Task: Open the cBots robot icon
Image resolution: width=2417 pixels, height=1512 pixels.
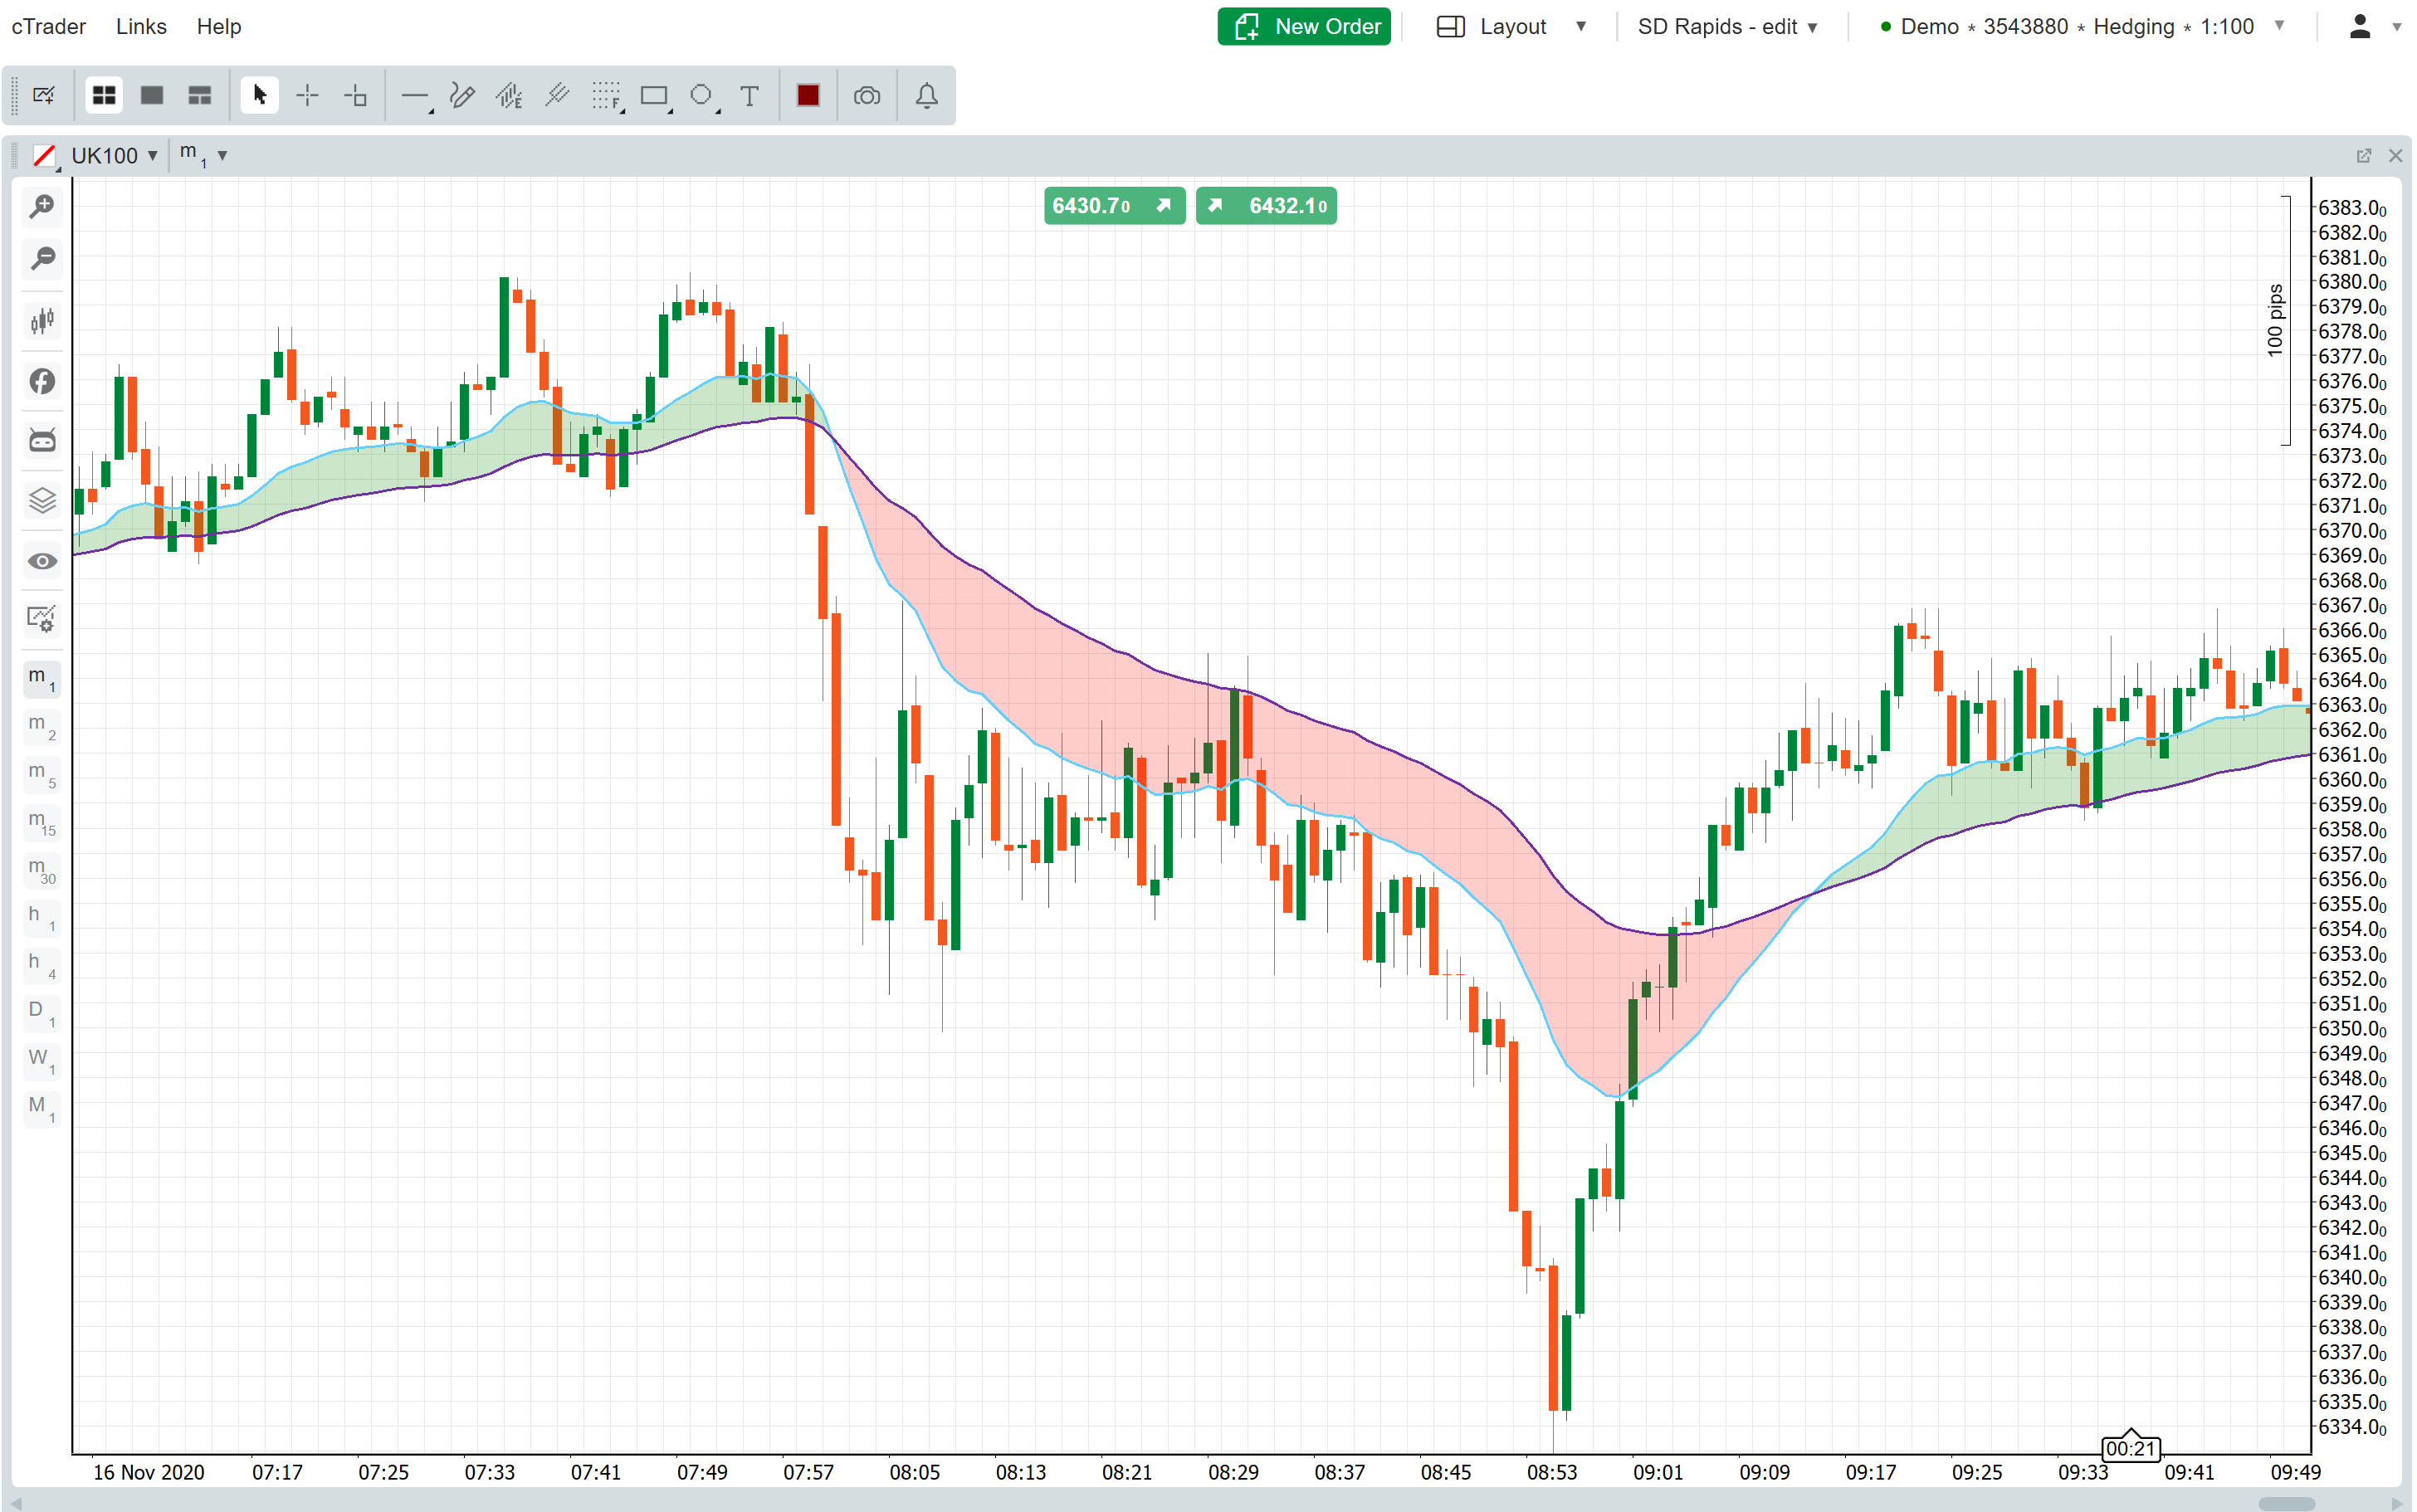Action: pos(42,440)
